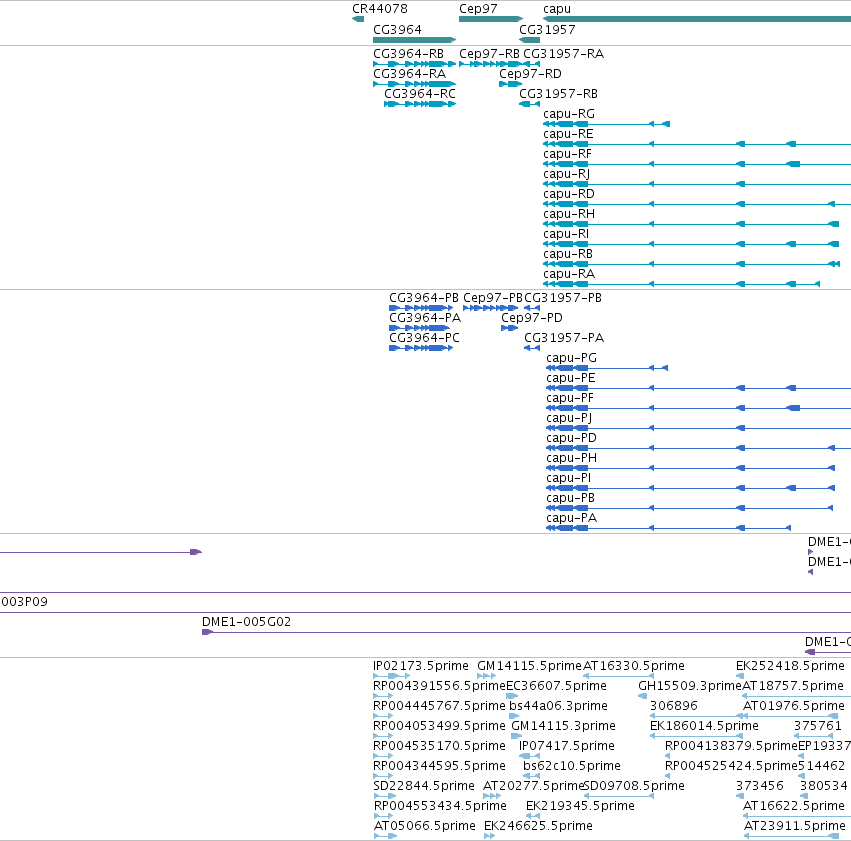The image size is (851, 841).
Task: Select polypeptide Cep97-PD
Action: pyautogui.click(x=509, y=328)
